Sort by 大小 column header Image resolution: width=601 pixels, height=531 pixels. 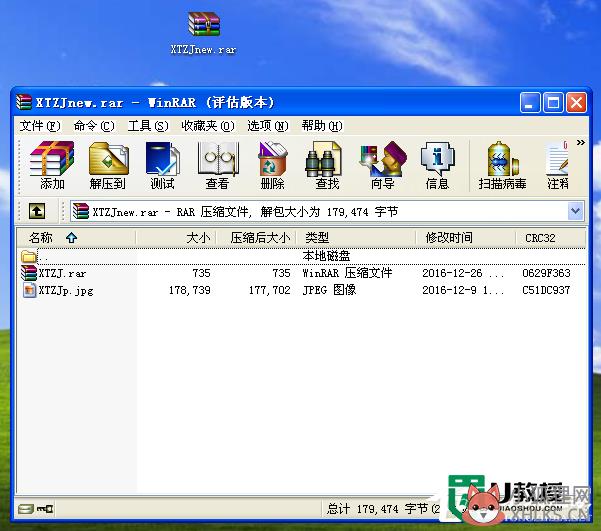176,238
